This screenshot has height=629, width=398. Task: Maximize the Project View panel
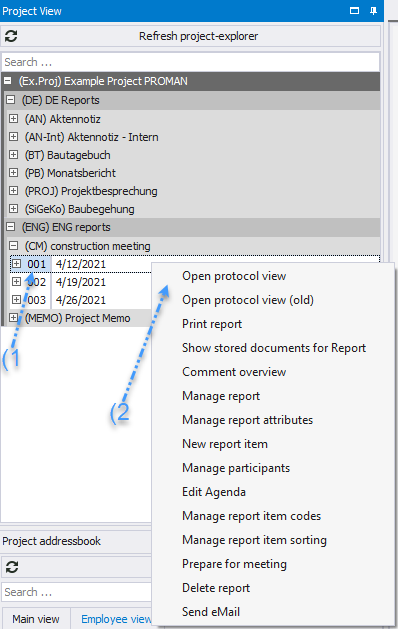point(355,11)
